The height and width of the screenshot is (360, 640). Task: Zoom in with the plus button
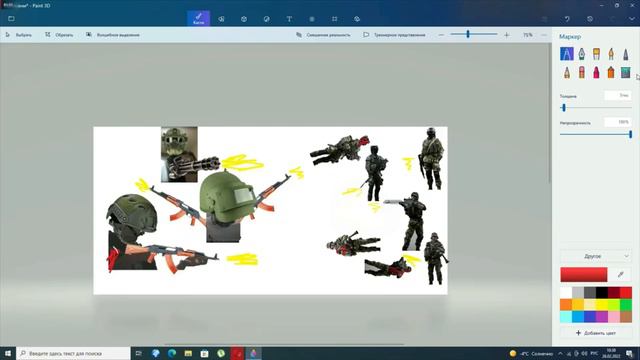[x=507, y=35]
